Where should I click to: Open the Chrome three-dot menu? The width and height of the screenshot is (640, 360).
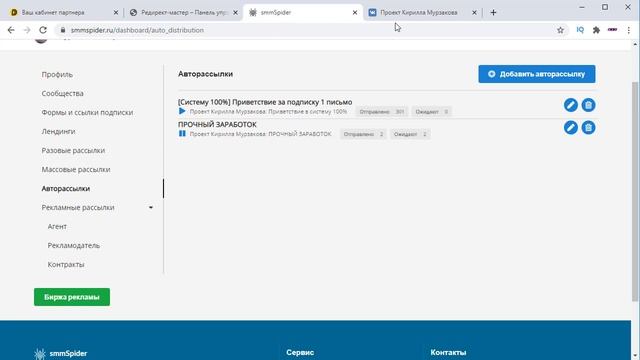tap(629, 30)
